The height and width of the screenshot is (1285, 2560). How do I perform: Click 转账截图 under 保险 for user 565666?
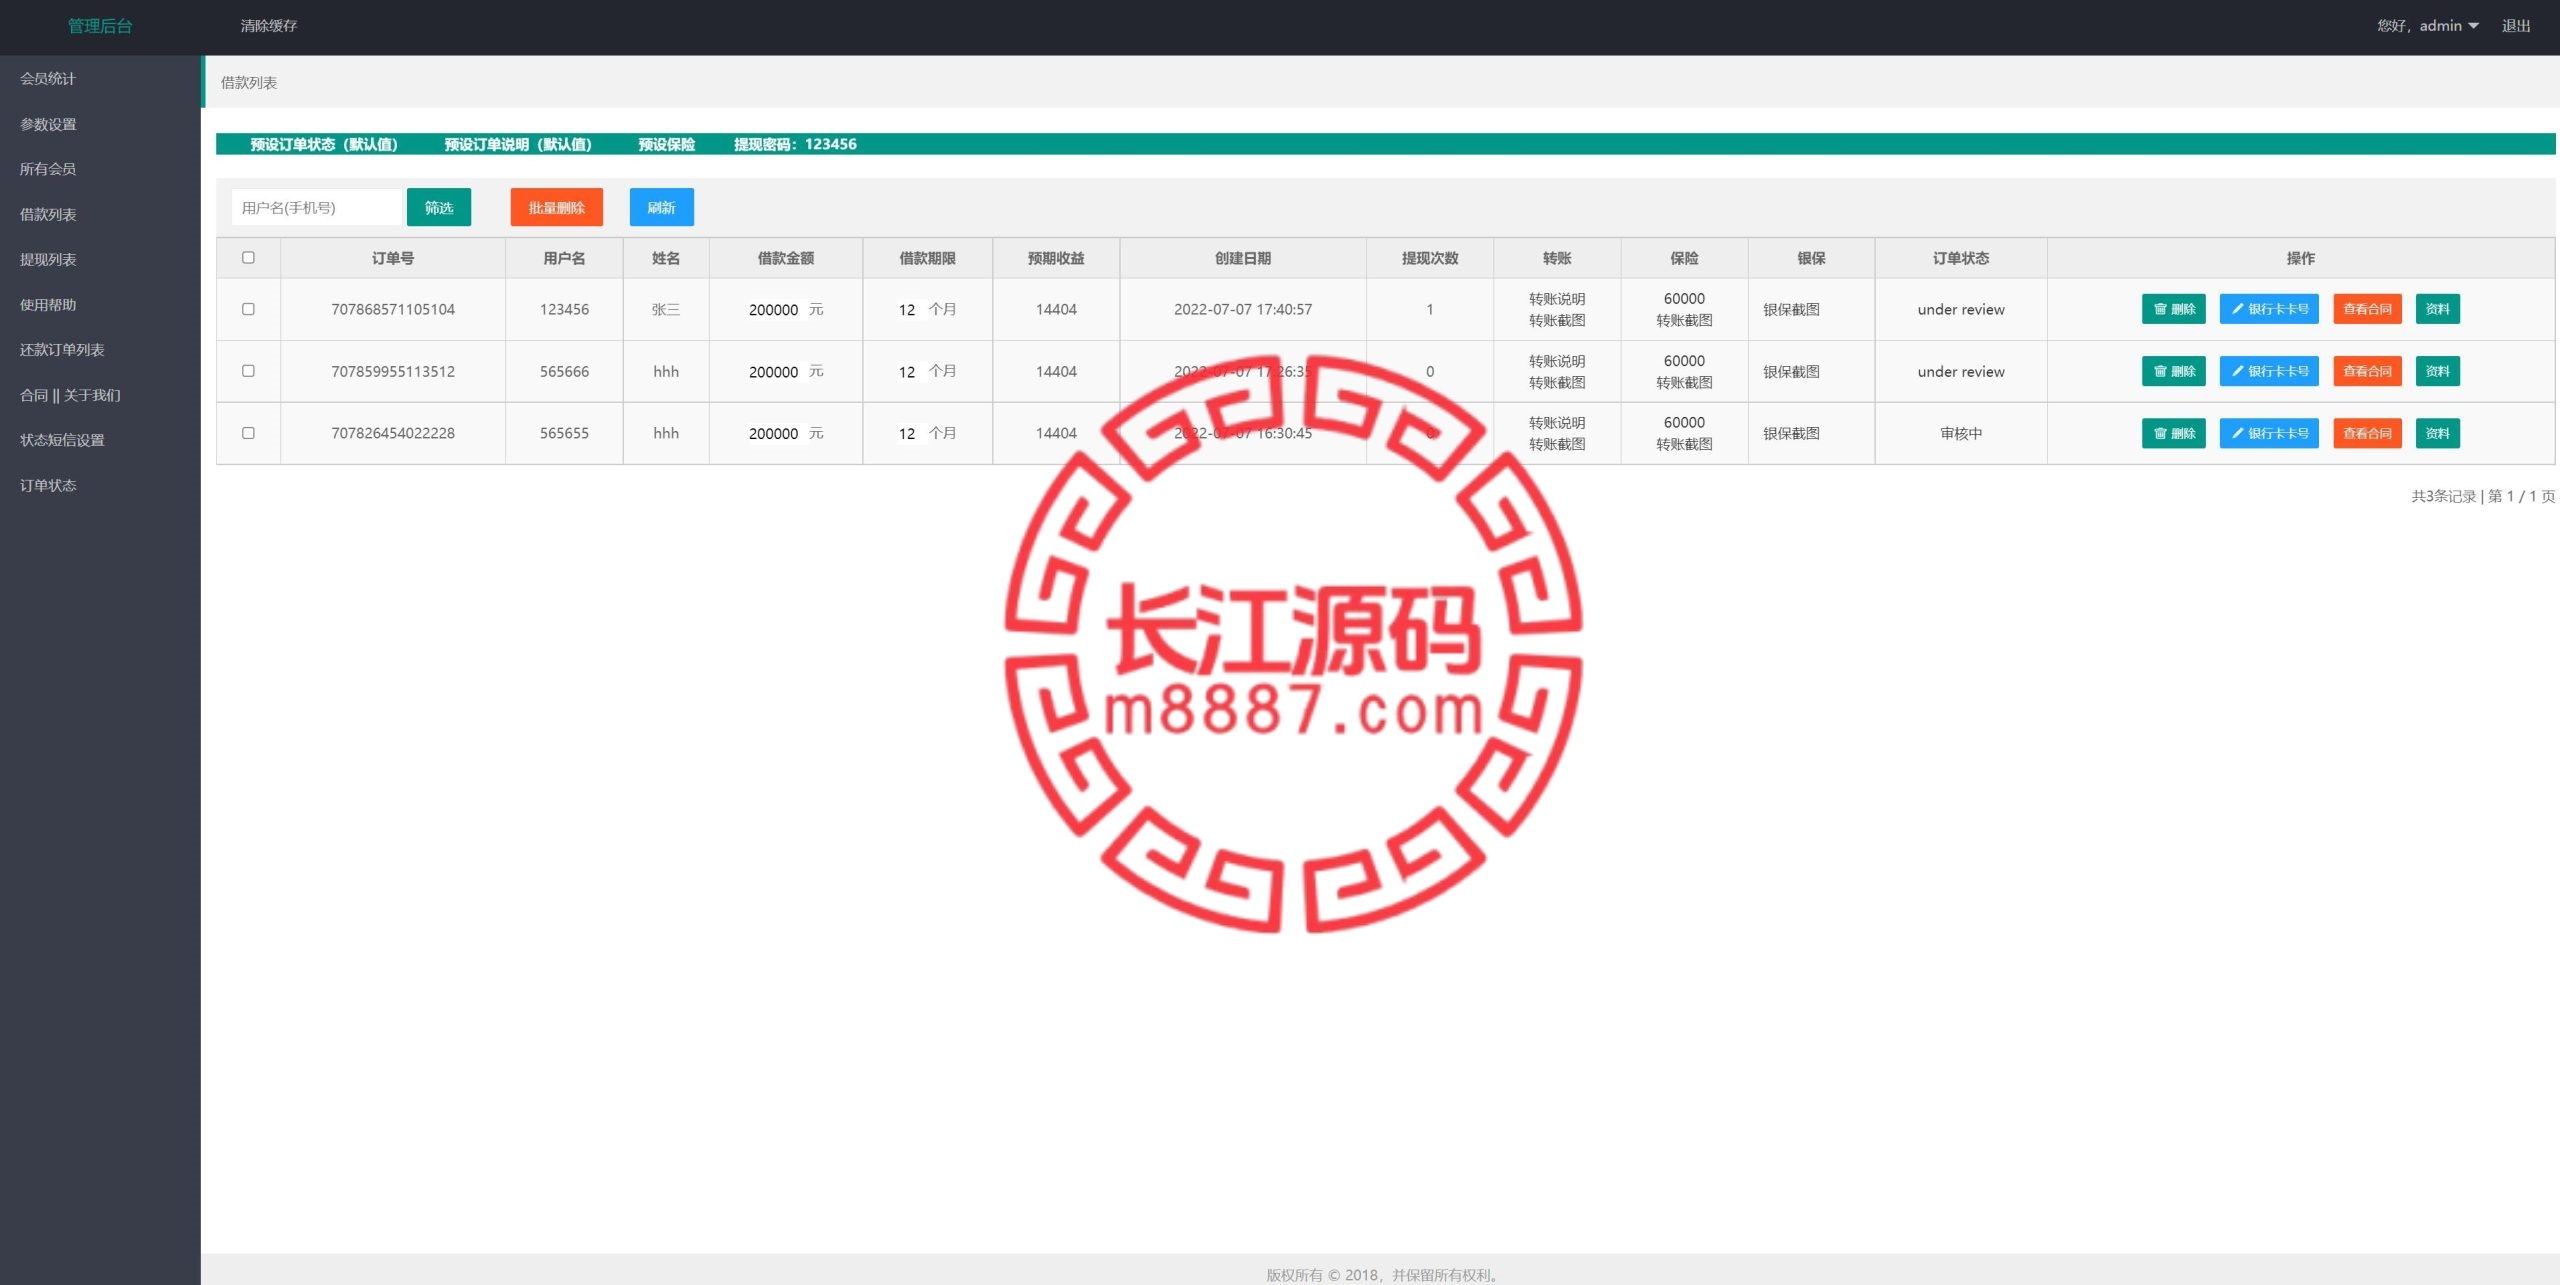pyautogui.click(x=1684, y=383)
